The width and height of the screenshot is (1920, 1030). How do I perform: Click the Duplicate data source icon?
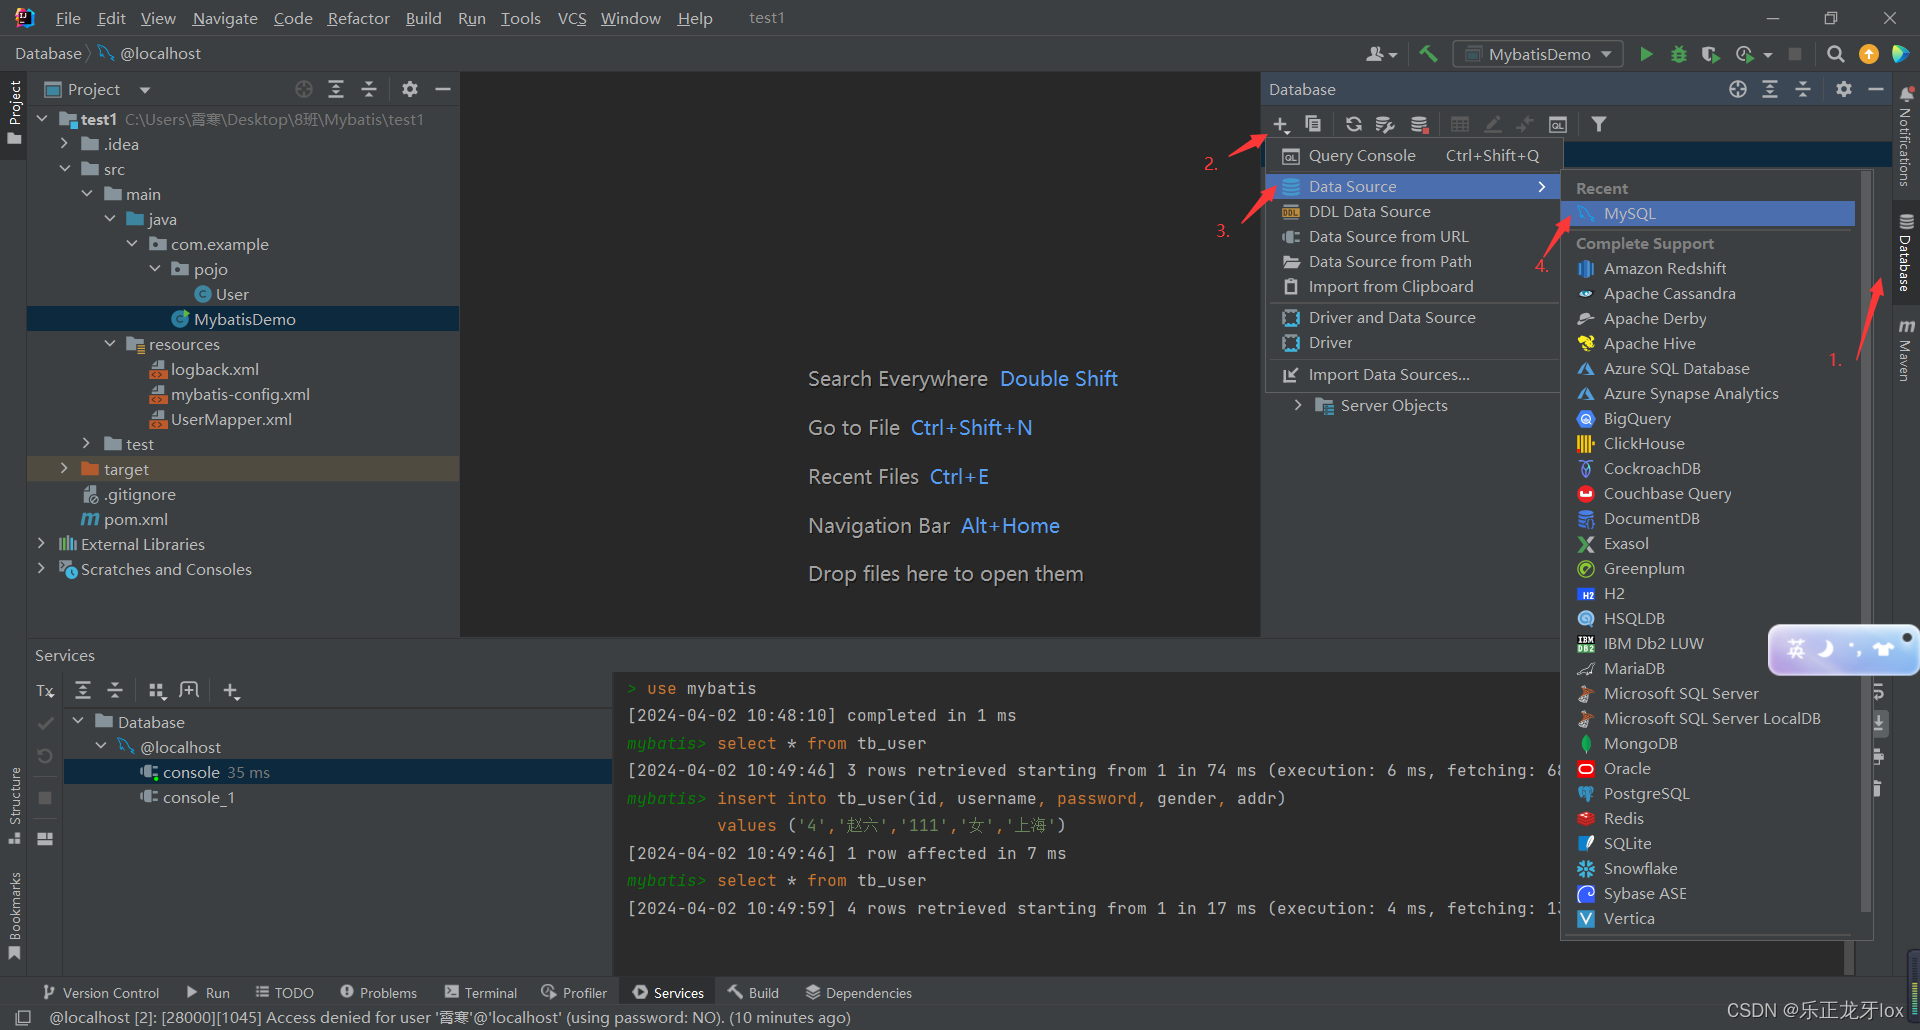click(x=1313, y=124)
